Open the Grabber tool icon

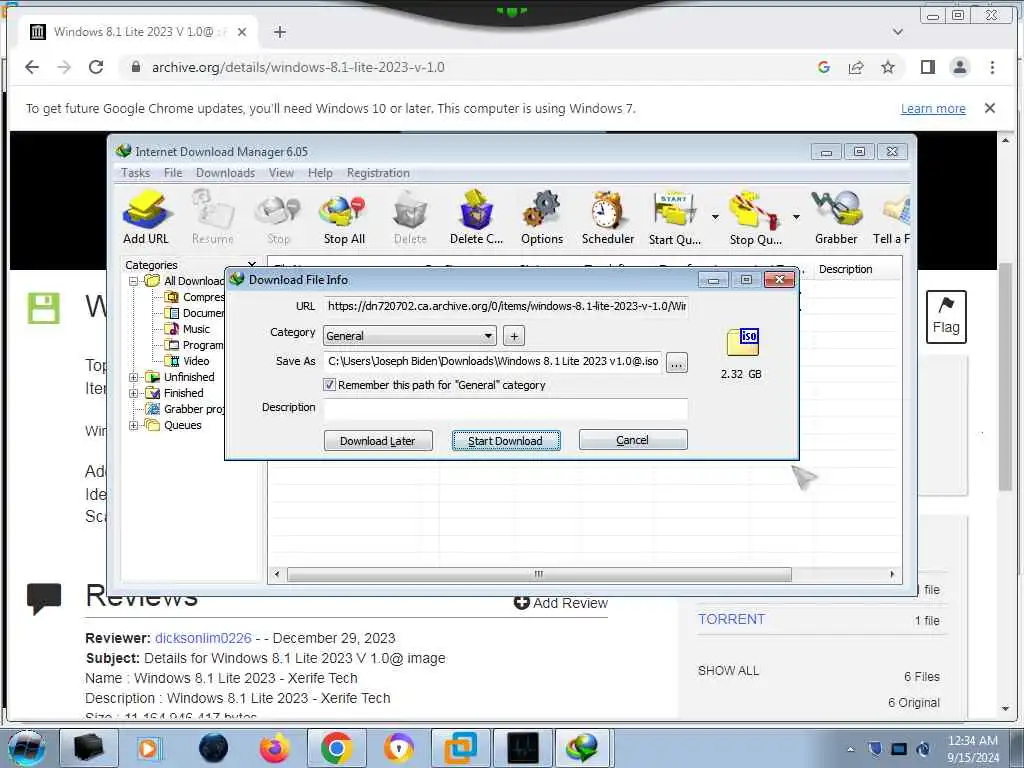pyautogui.click(x=836, y=217)
